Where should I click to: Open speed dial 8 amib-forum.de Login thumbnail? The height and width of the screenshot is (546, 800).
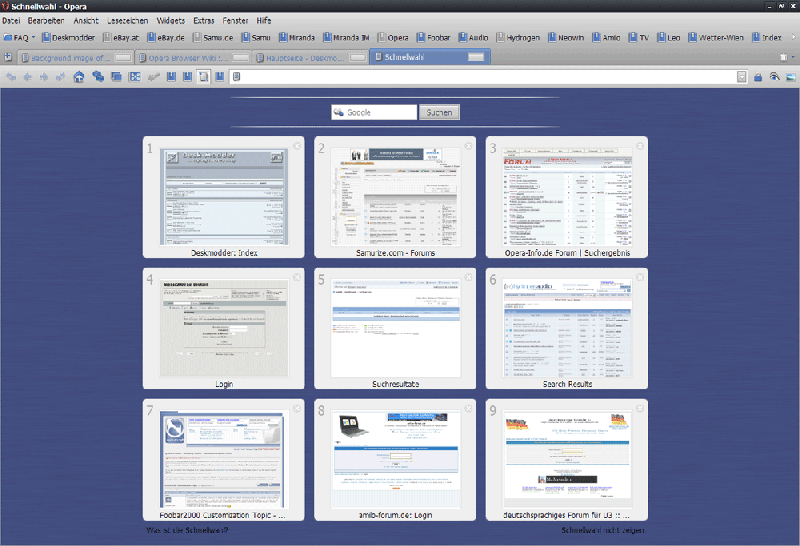tap(395, 460)
